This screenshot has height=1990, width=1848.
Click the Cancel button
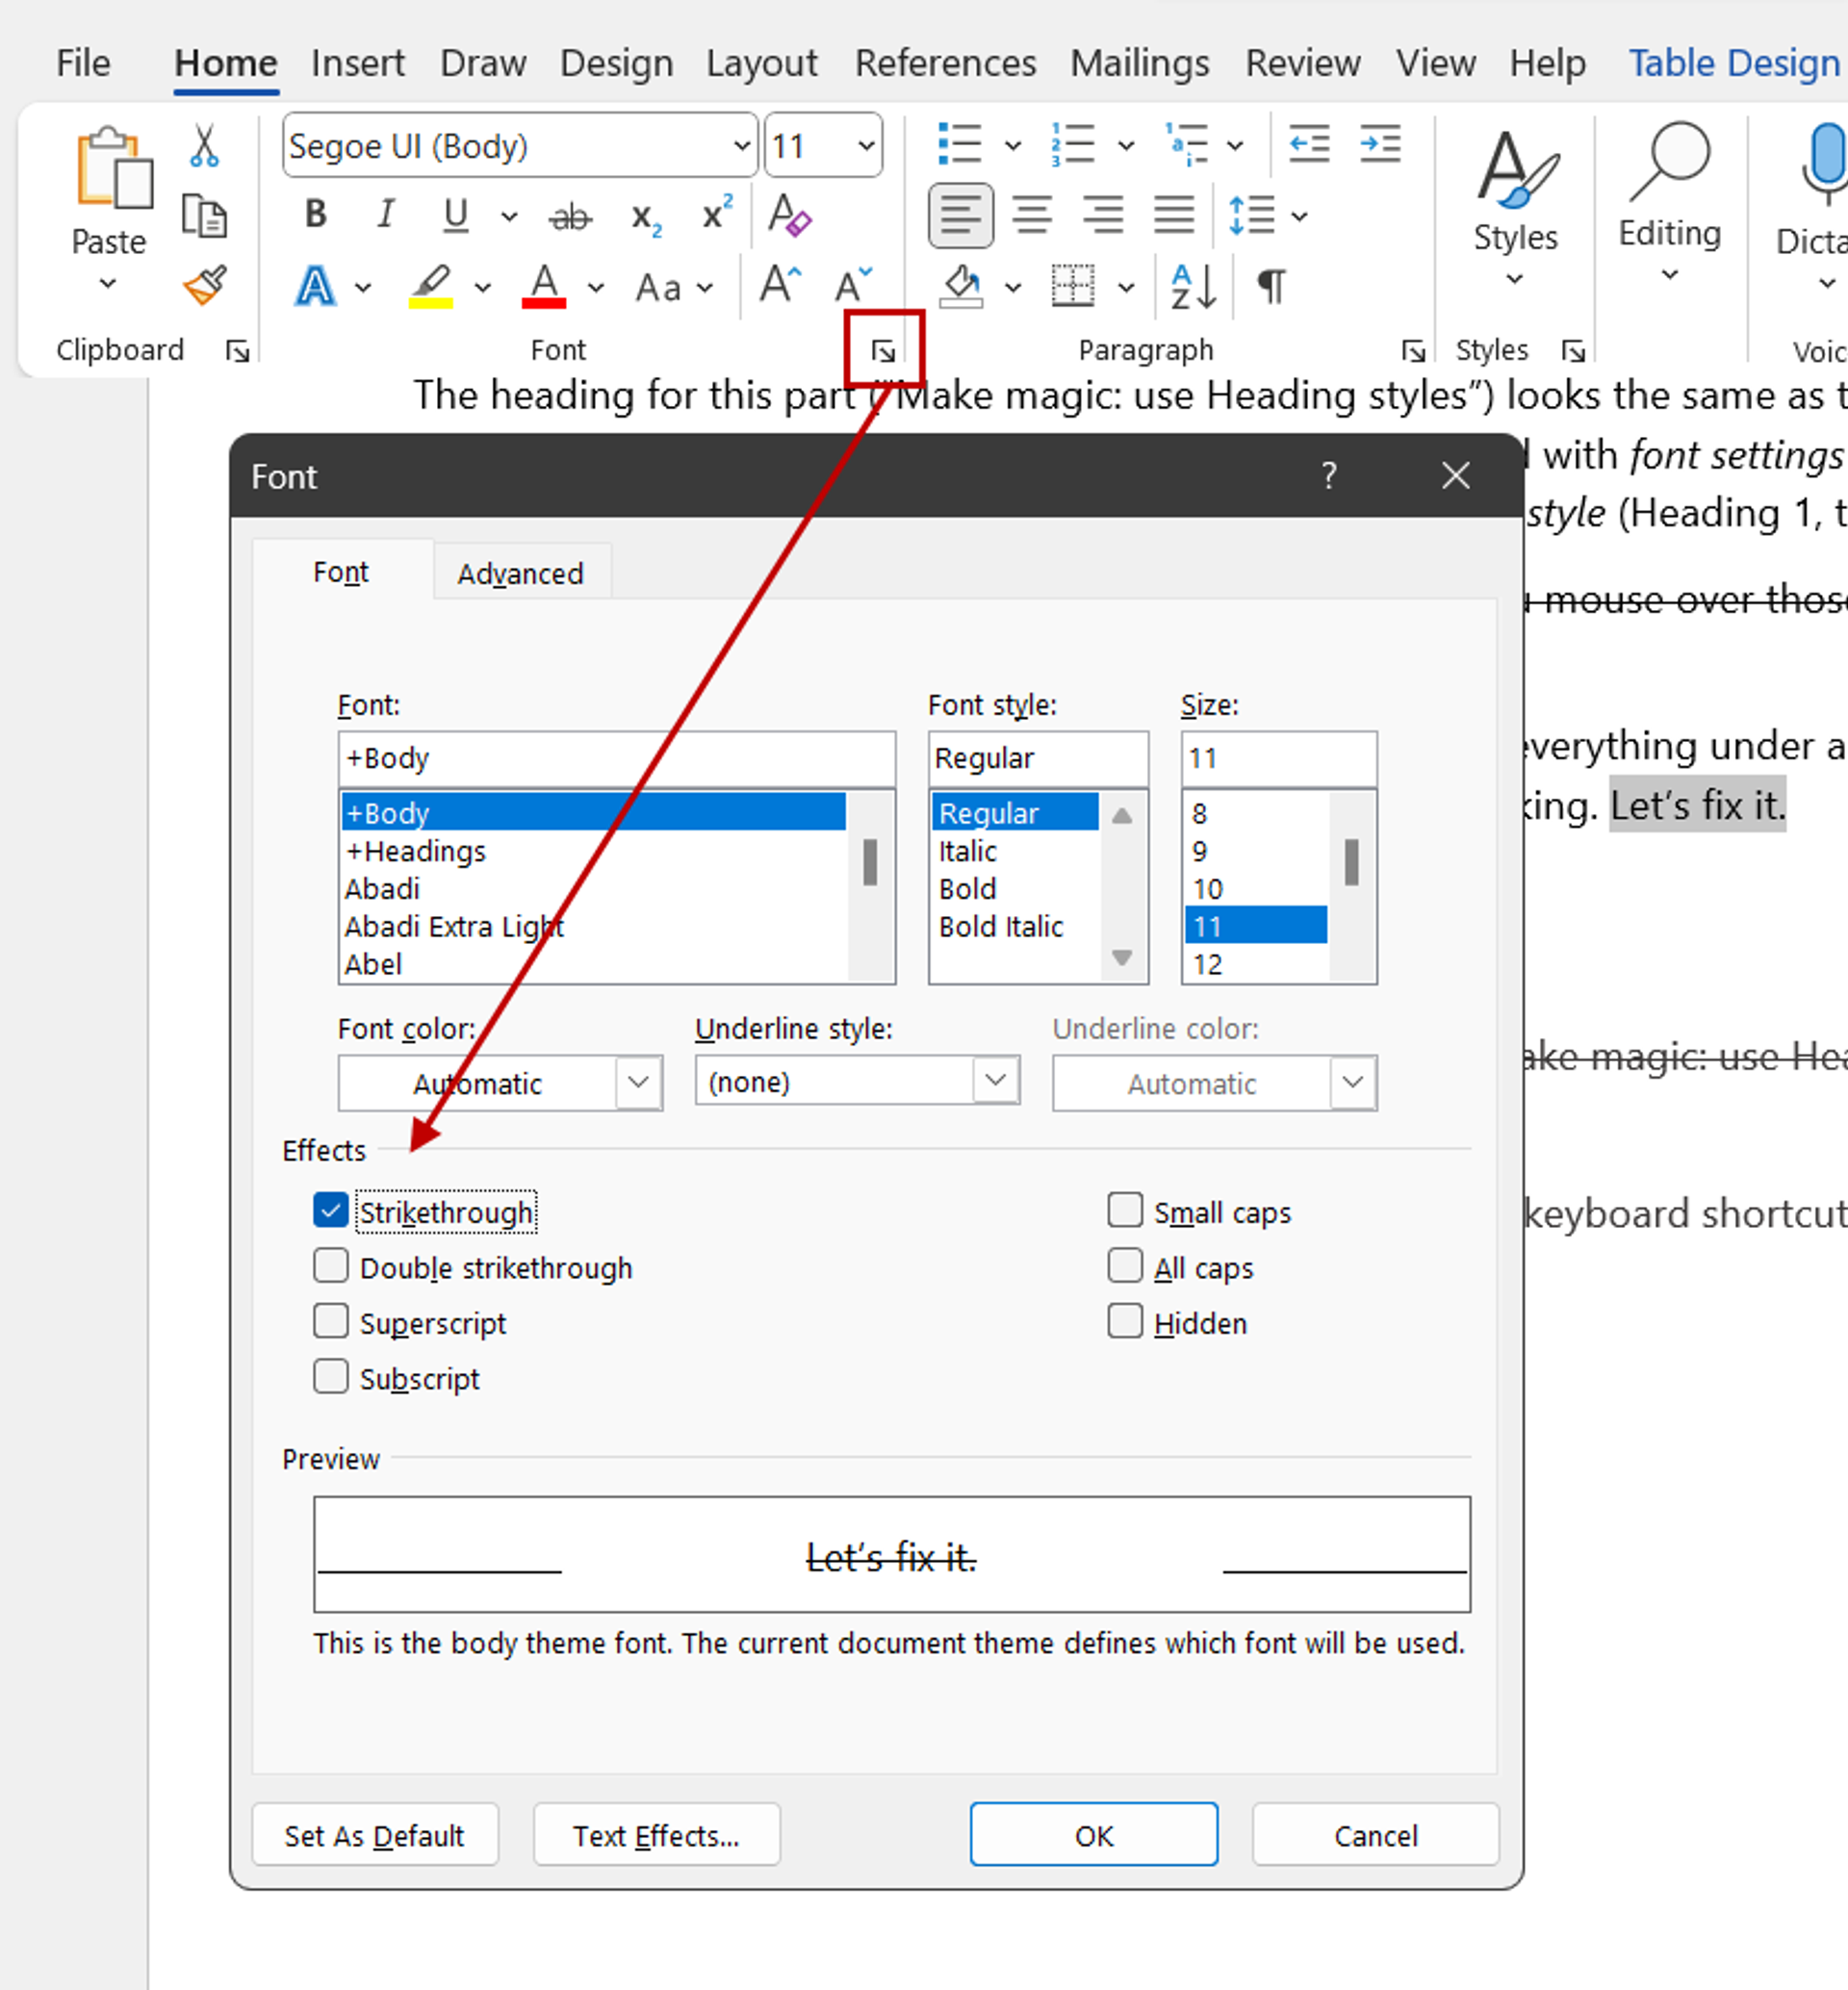[x=1376, y=1835]
